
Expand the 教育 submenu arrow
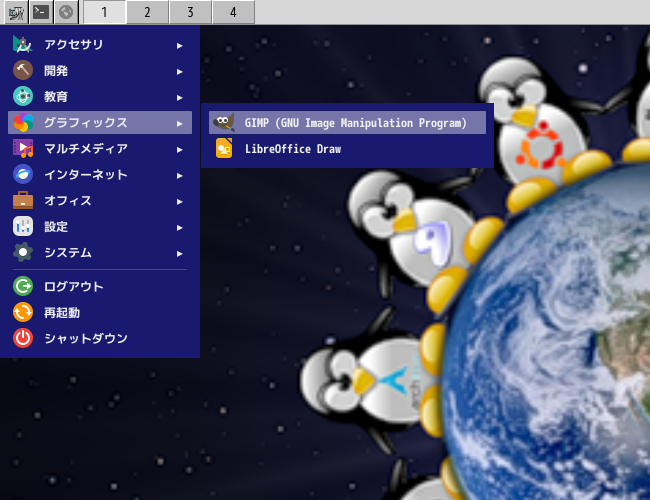179,98
